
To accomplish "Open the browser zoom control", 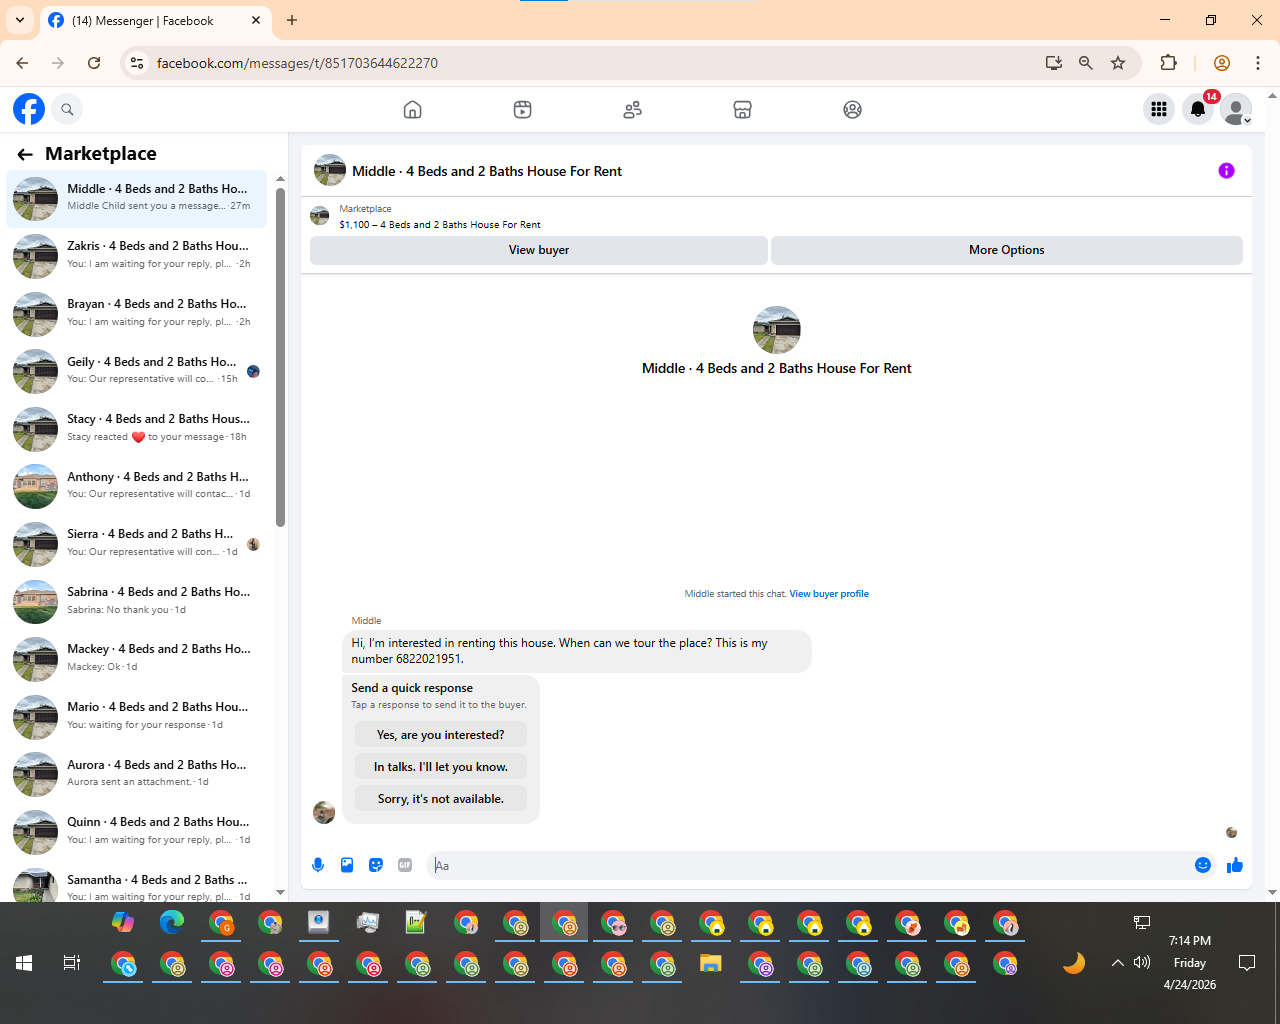I will point(1086,63).
